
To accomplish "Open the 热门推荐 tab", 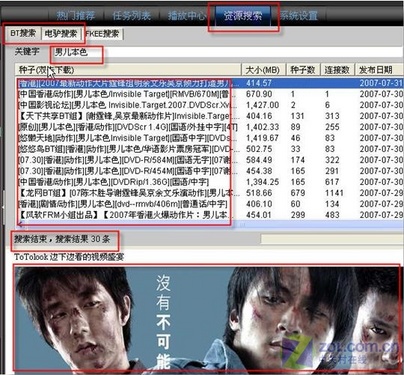I will tap(76, 16).
